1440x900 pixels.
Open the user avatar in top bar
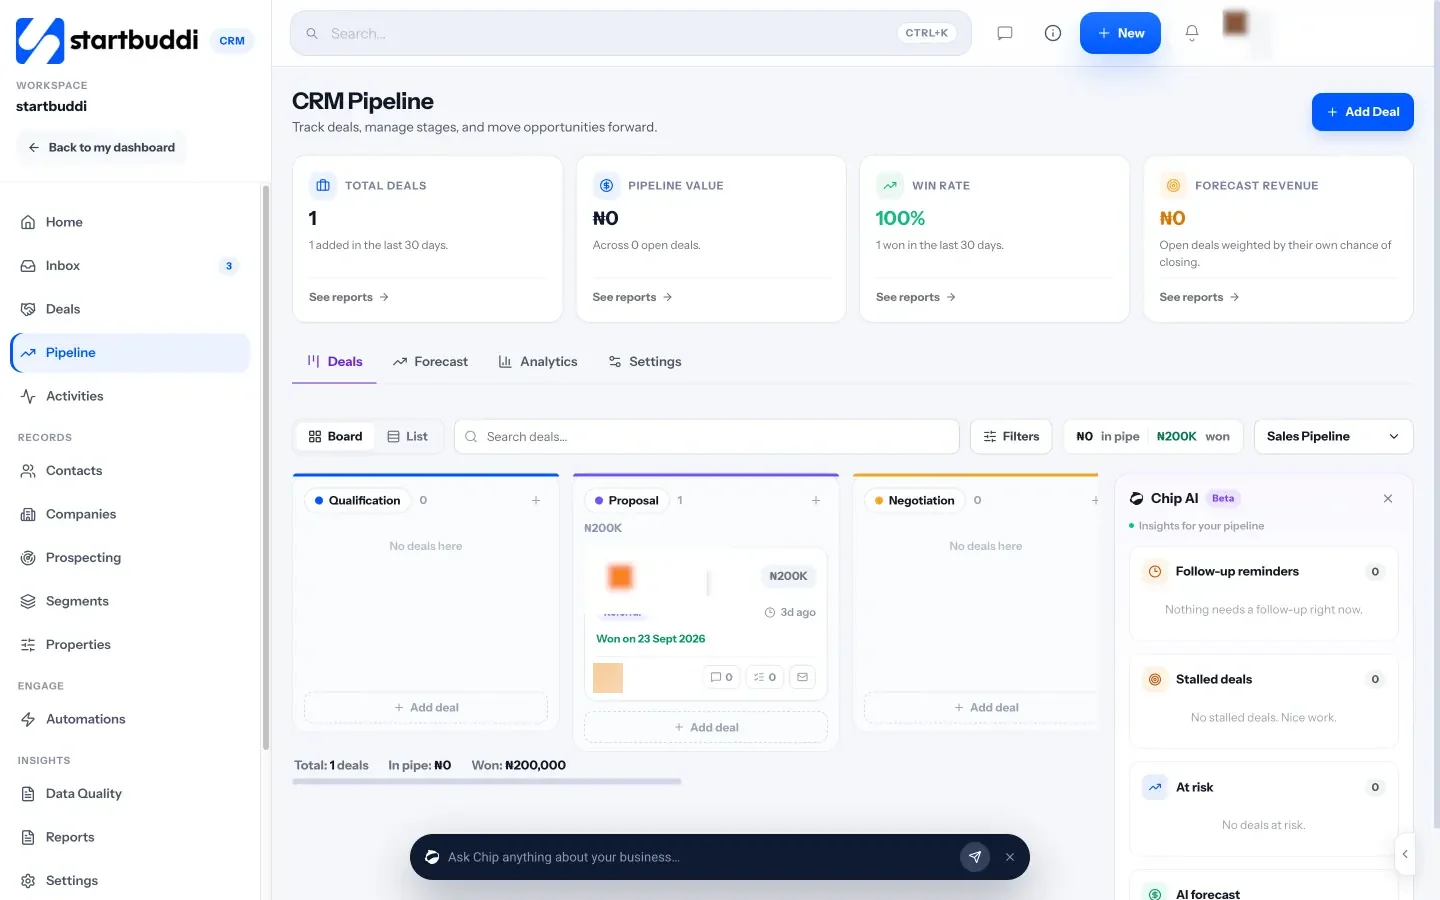1236,23
